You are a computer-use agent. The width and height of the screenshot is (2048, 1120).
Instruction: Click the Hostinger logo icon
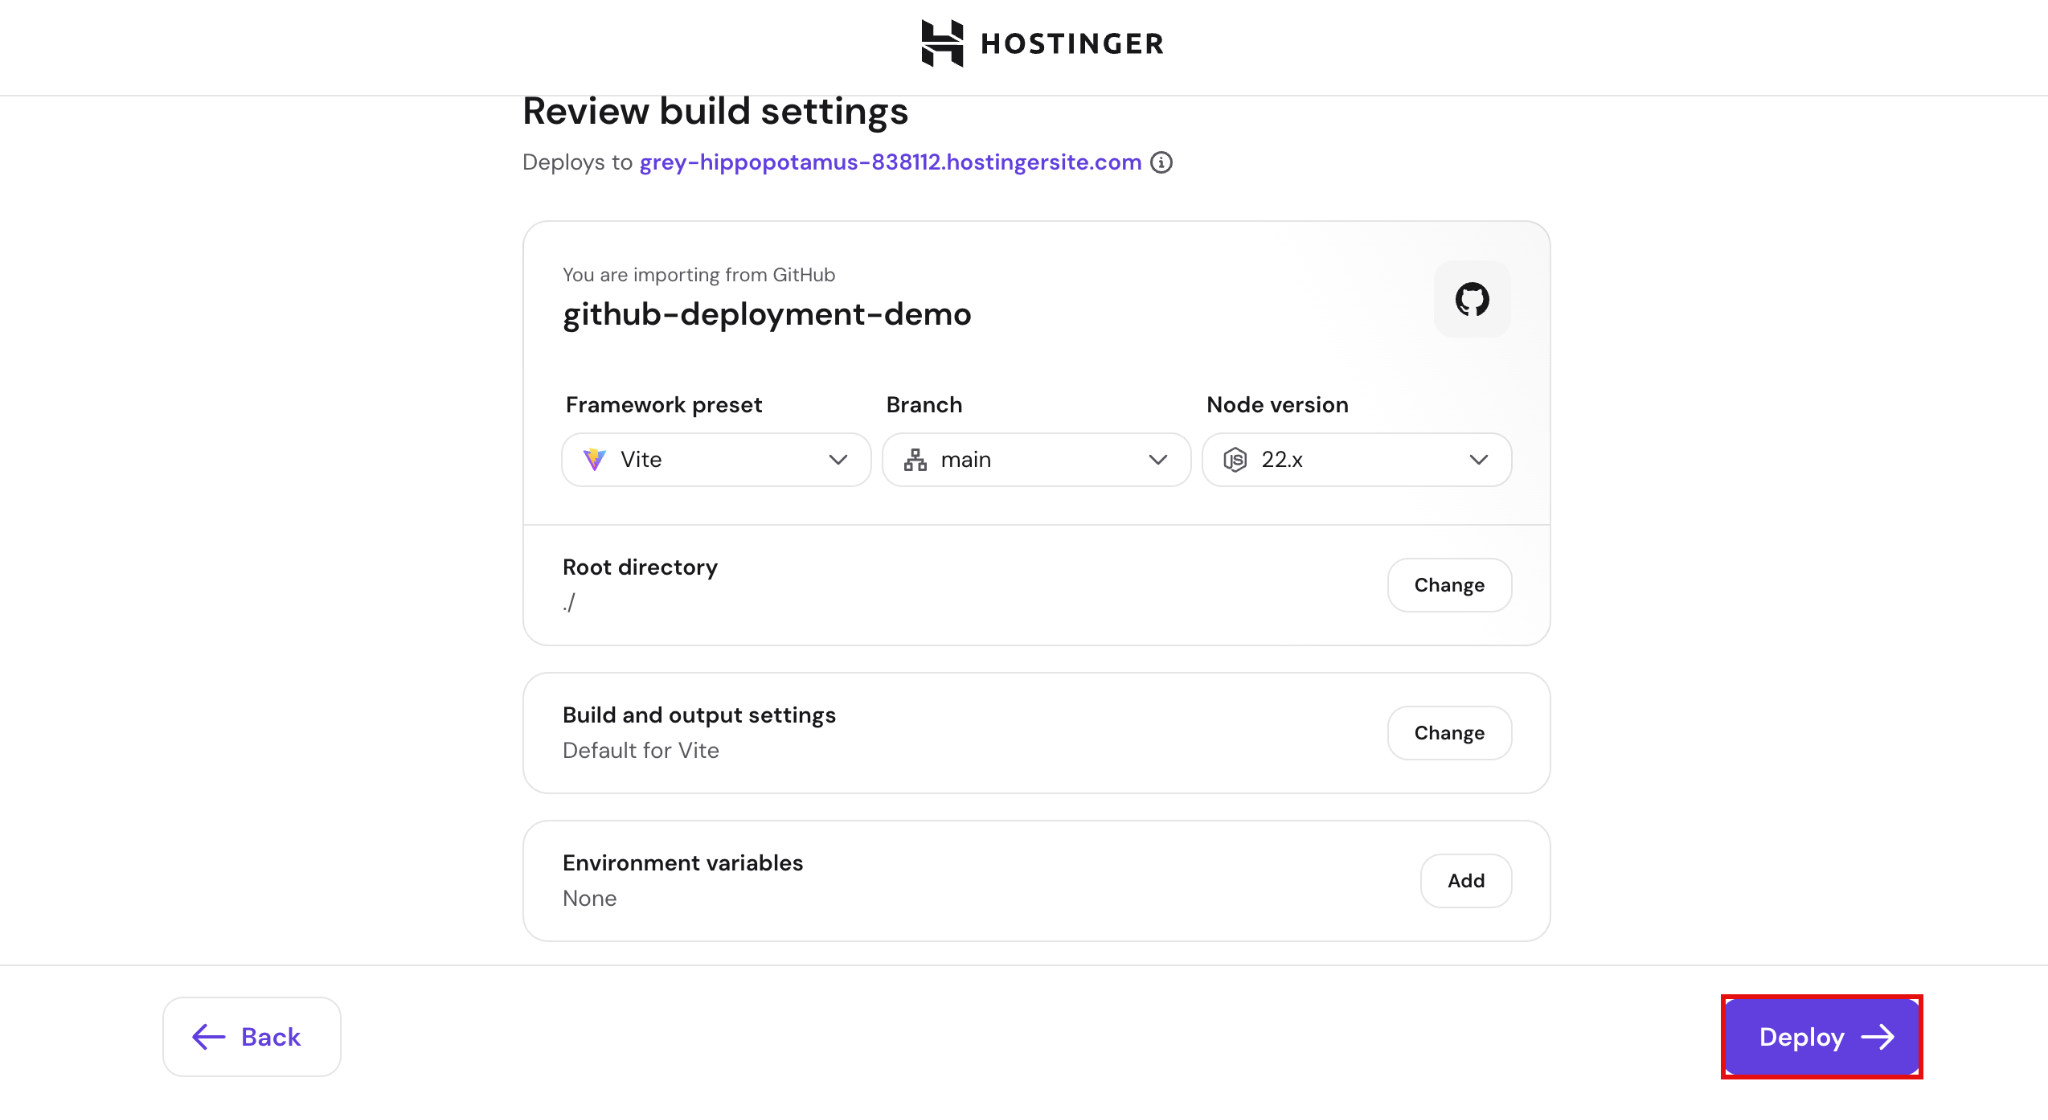point(942,43)
